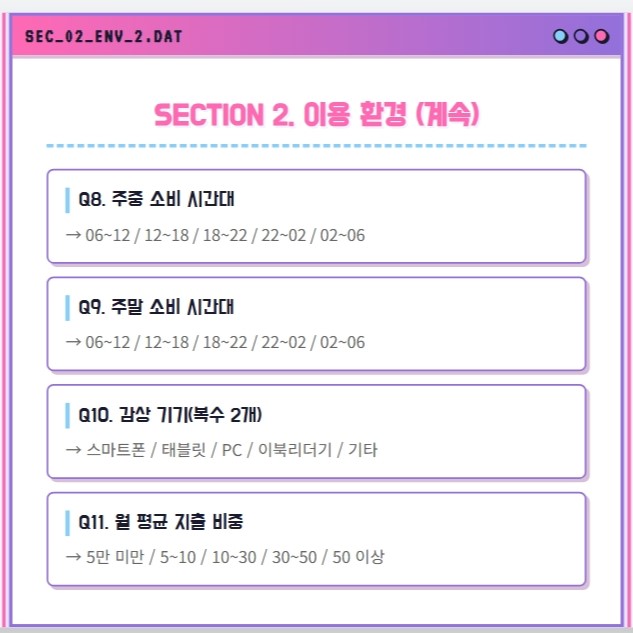Choose the 5만 미만 option in Q11
Viewport: 633px width, 633px height.
(x=115, y=557)
